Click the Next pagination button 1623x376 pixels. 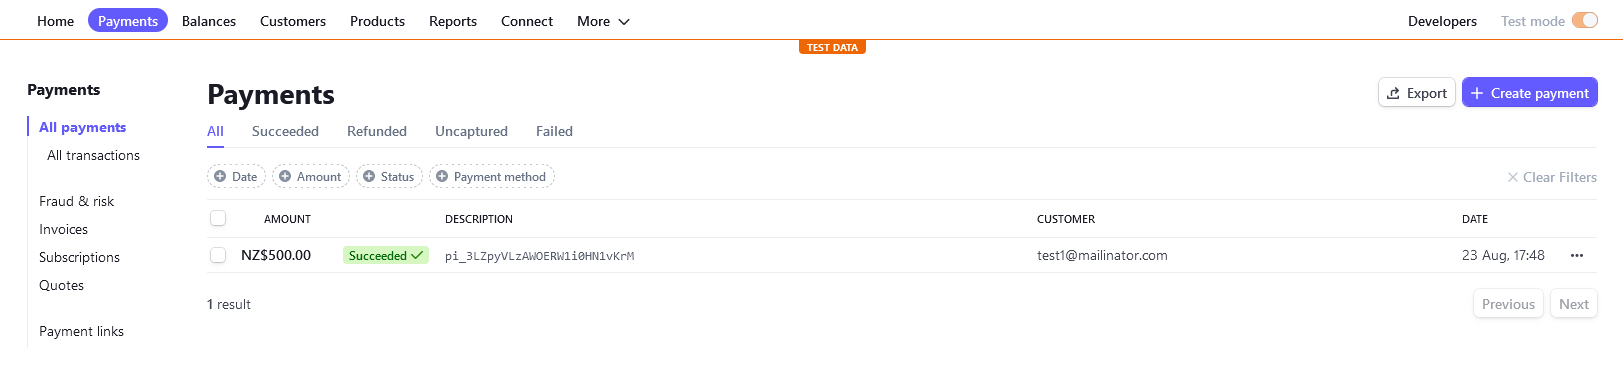click(1574, 304)
